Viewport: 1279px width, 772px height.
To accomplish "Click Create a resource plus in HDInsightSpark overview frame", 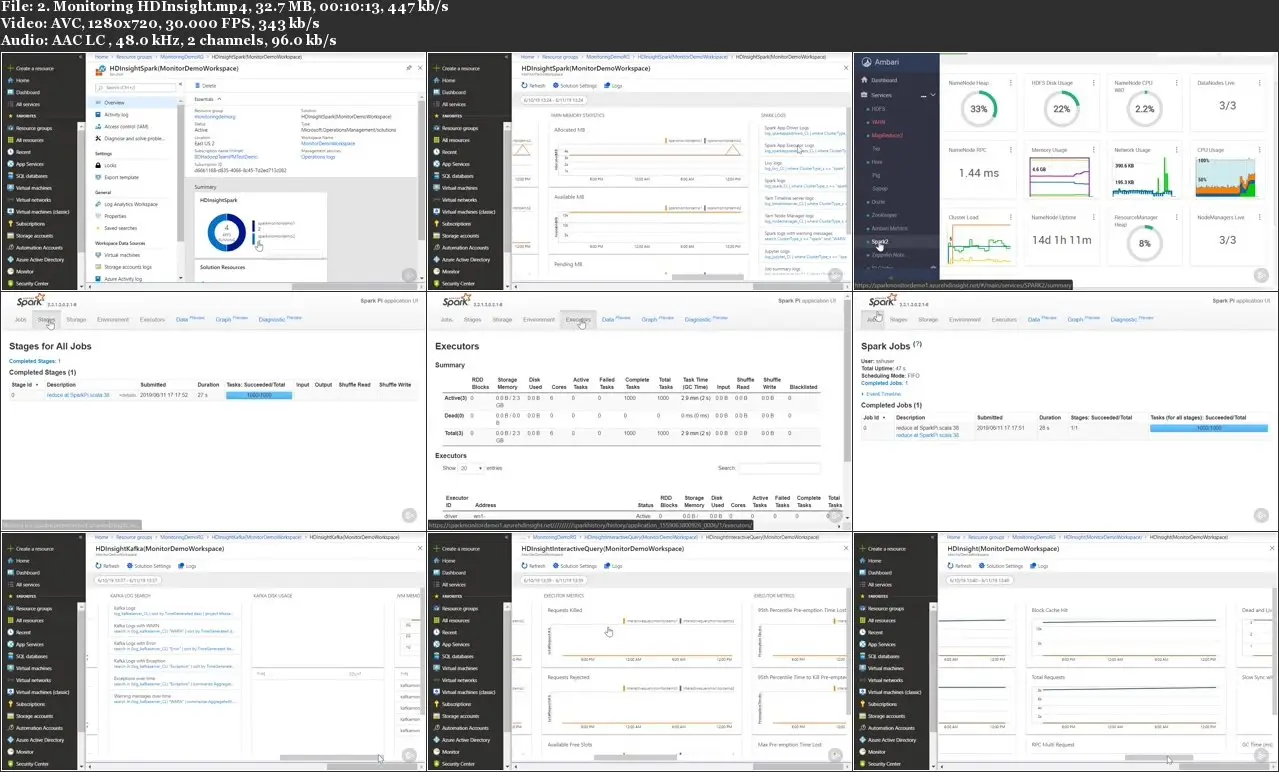I will [9, 68].
